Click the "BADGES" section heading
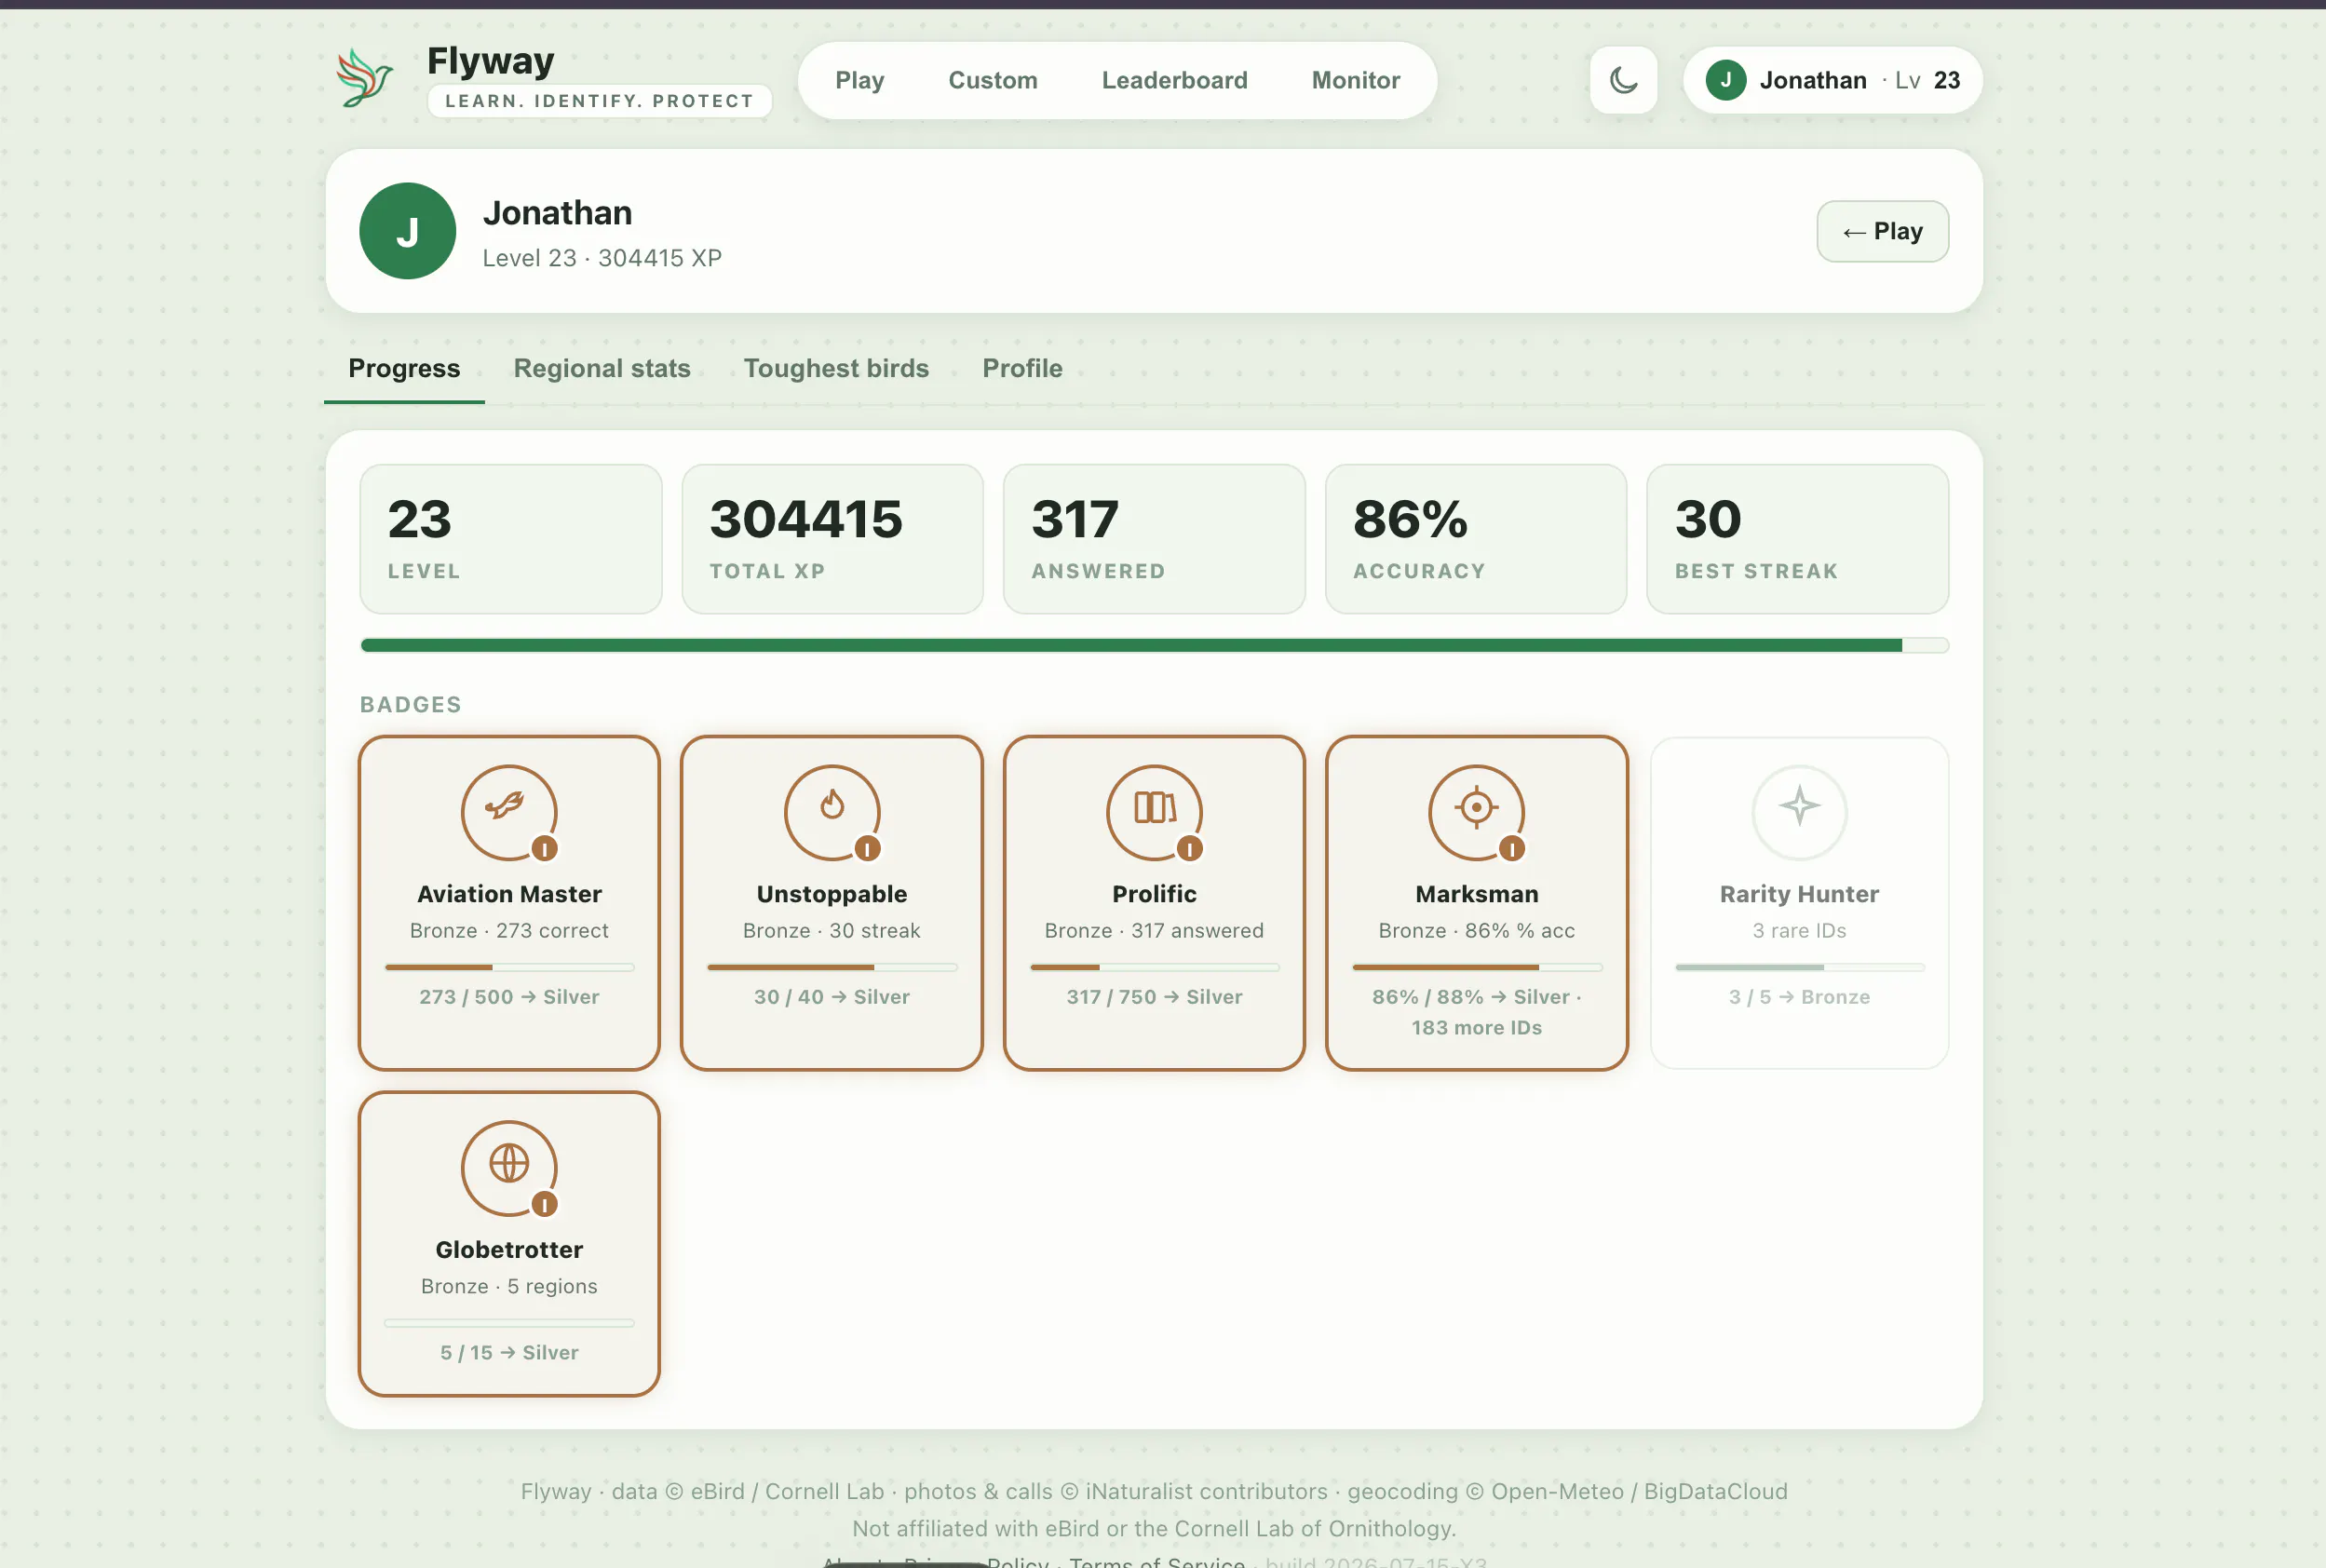2326x1568 pixels. tap(411, 705)
